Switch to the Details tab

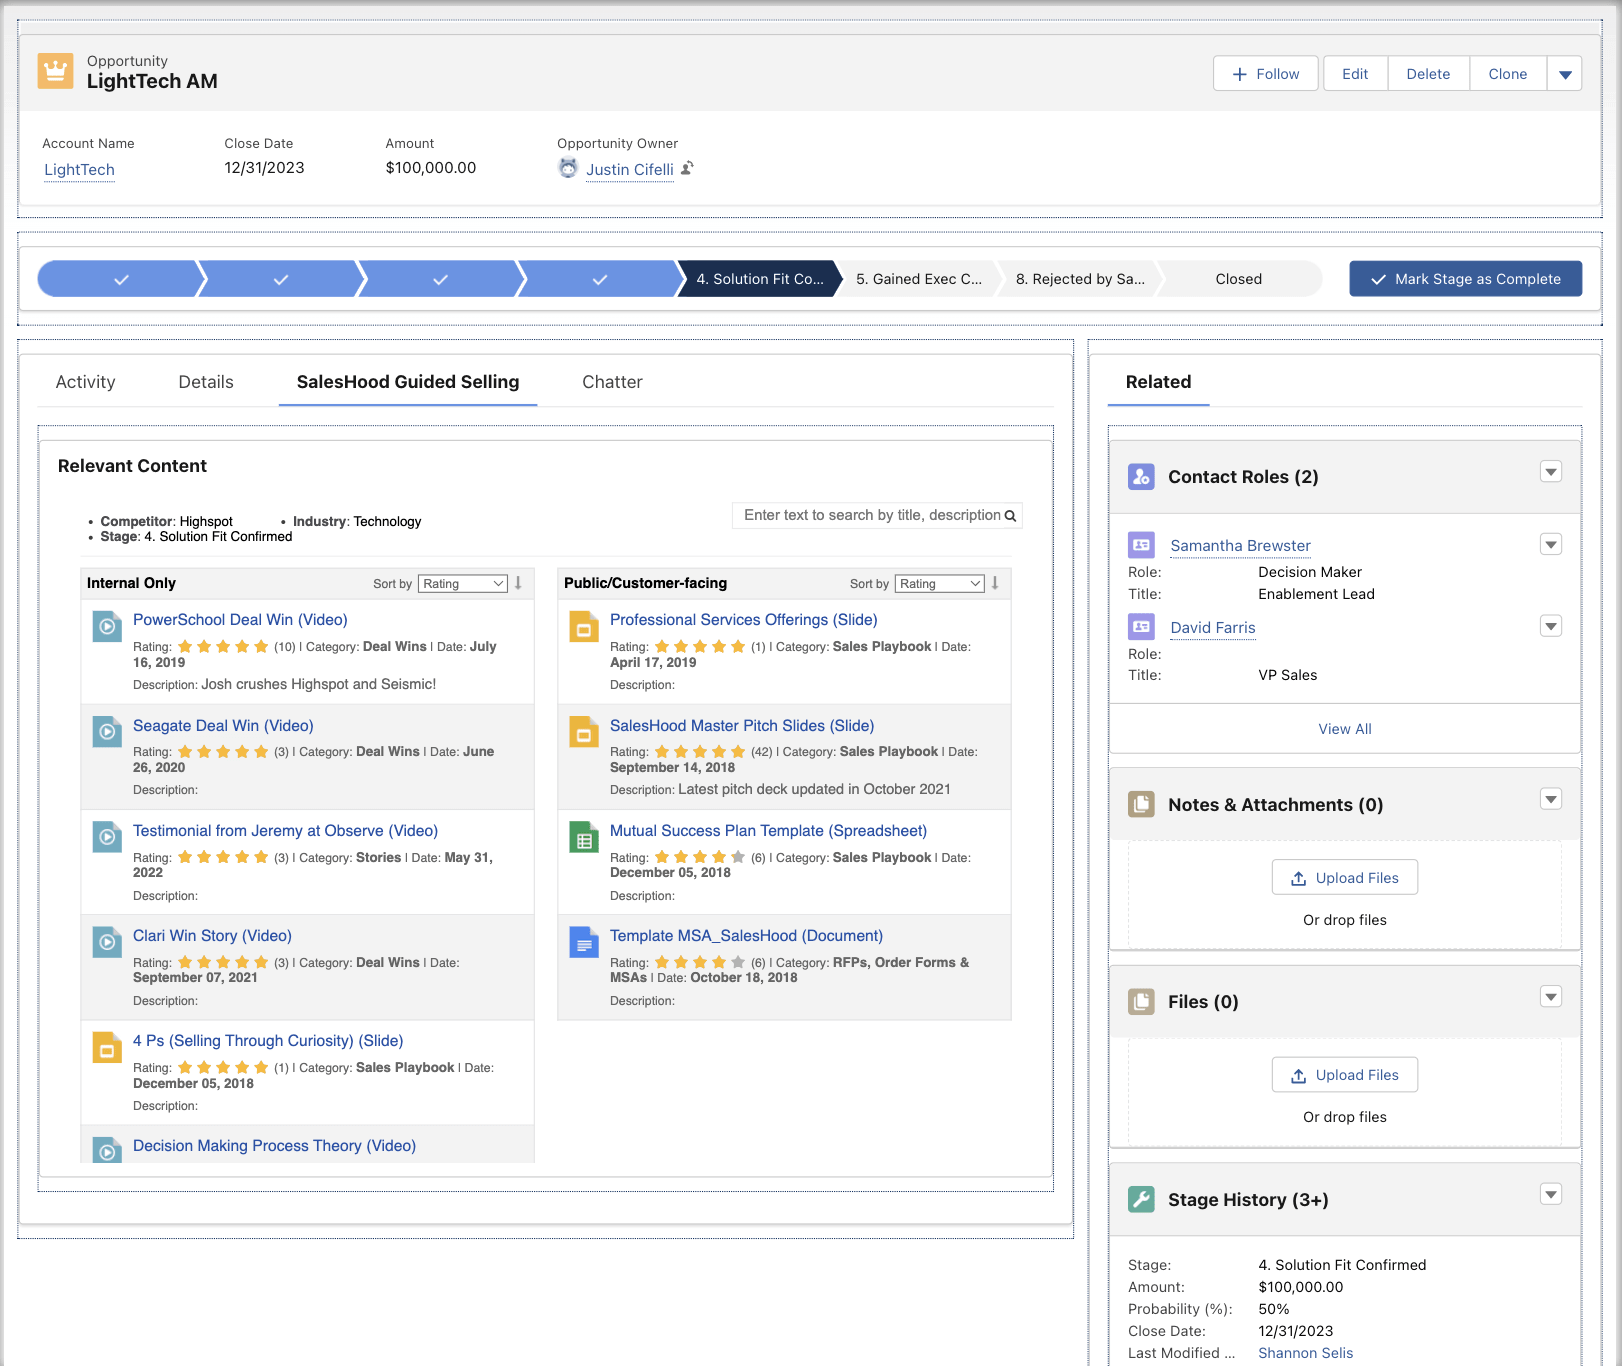206,382
